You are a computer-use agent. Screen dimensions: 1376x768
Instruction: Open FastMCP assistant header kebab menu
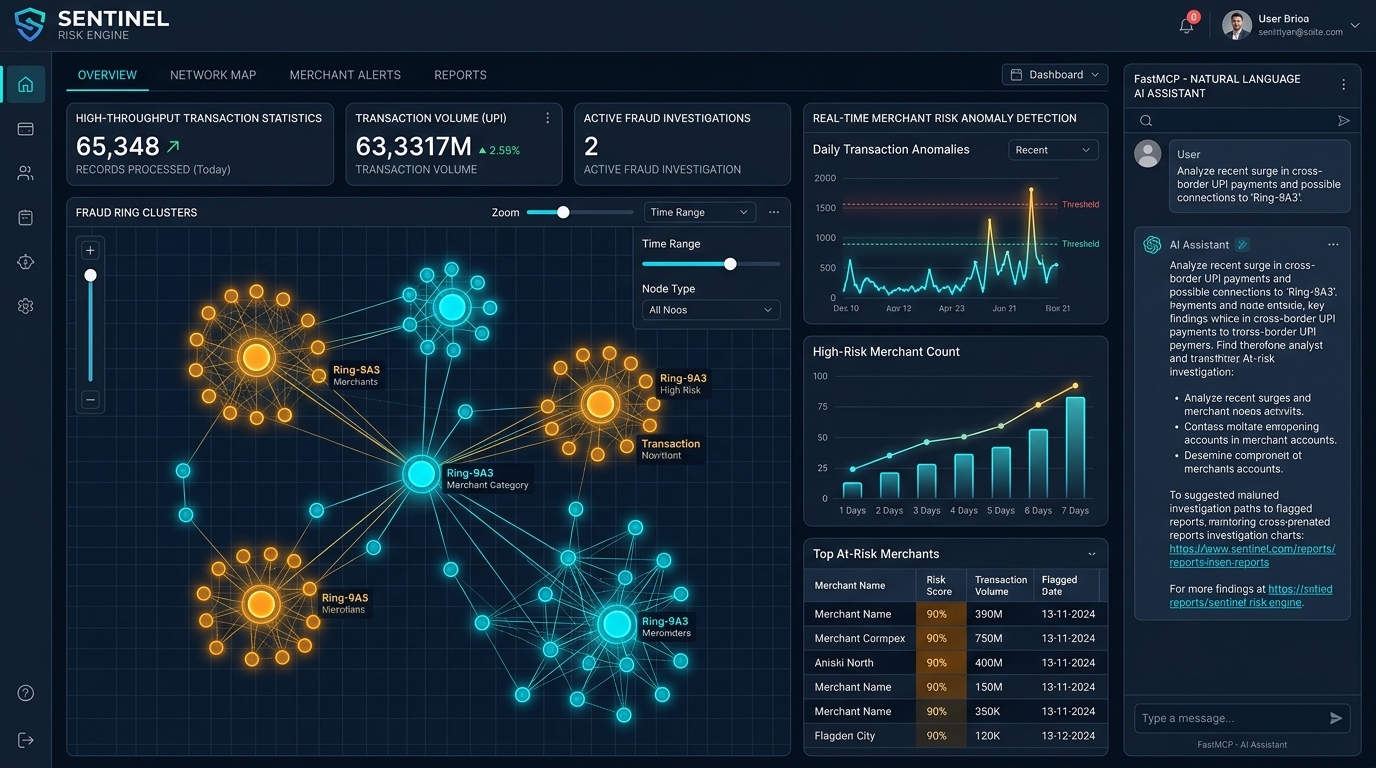(x=1344, y=85)
